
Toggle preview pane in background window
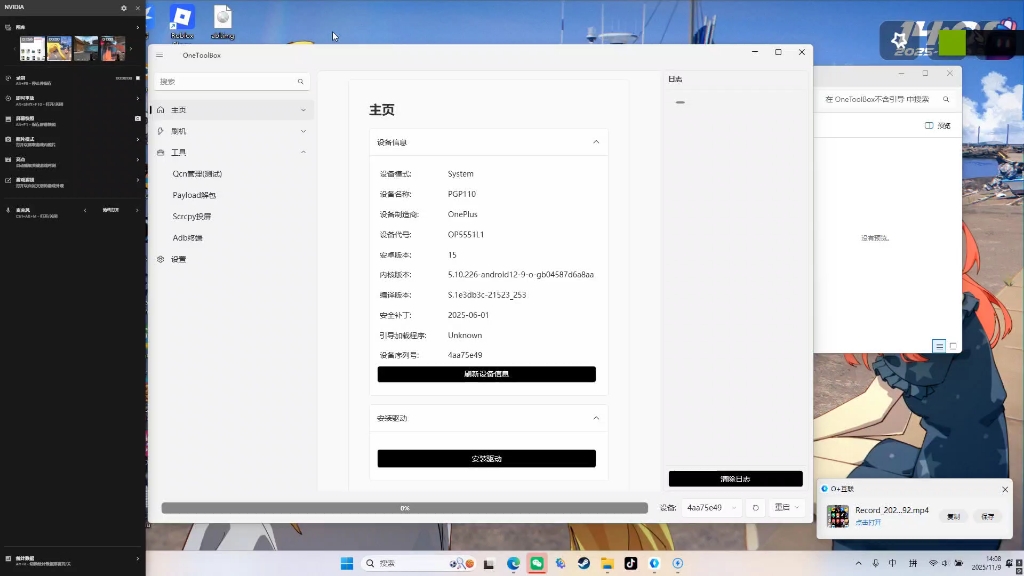(x=938, y=125)
